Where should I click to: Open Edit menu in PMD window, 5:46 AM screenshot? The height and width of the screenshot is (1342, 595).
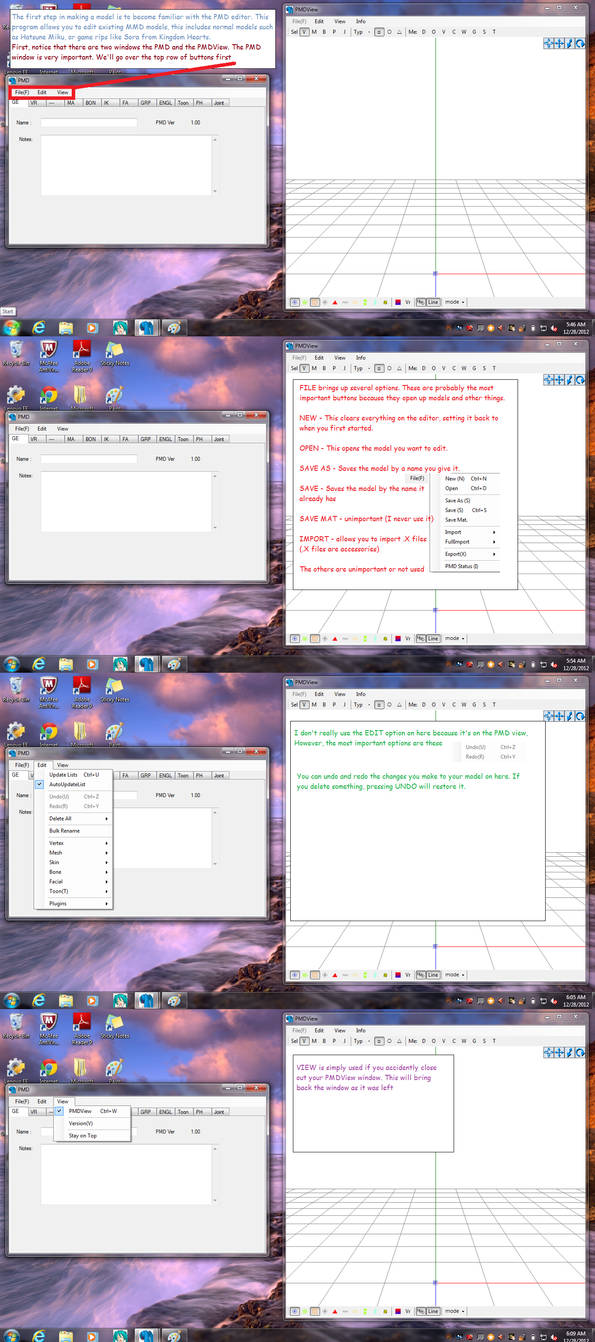42,92
